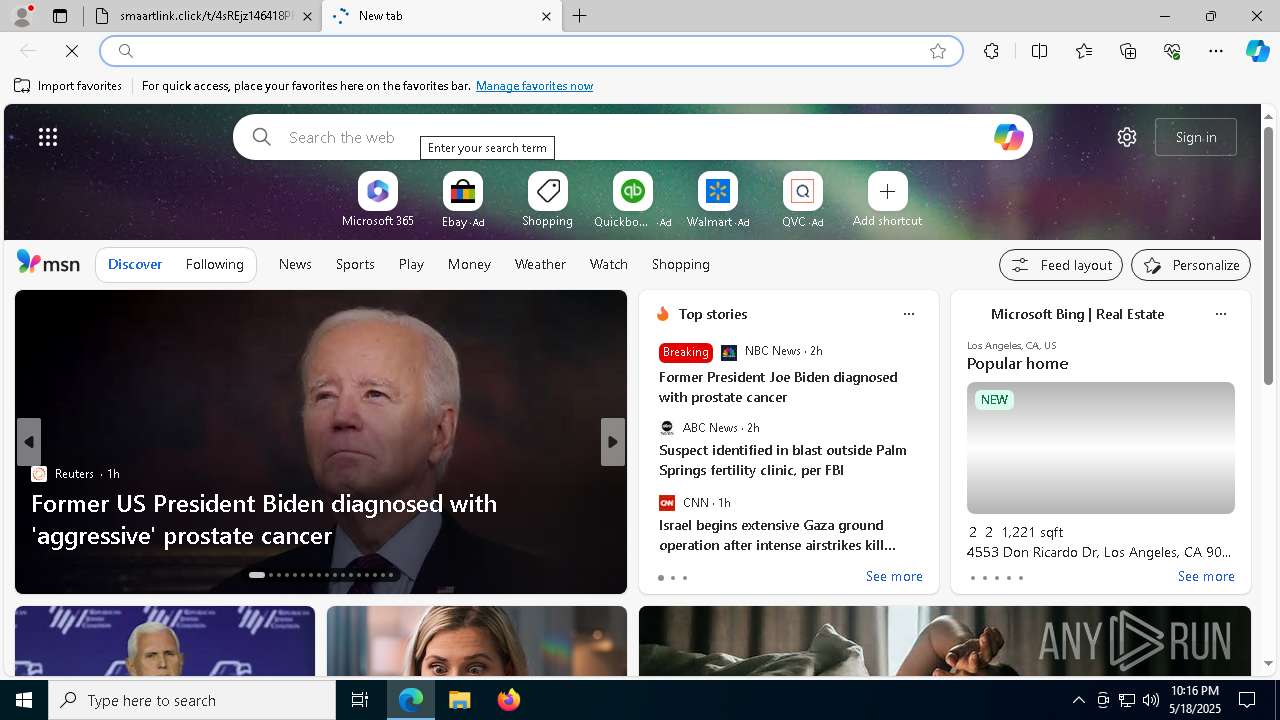Select the Discover tab
Image resolution: width=1280 pixels, height=720 pixels.
tap(135, 264)
